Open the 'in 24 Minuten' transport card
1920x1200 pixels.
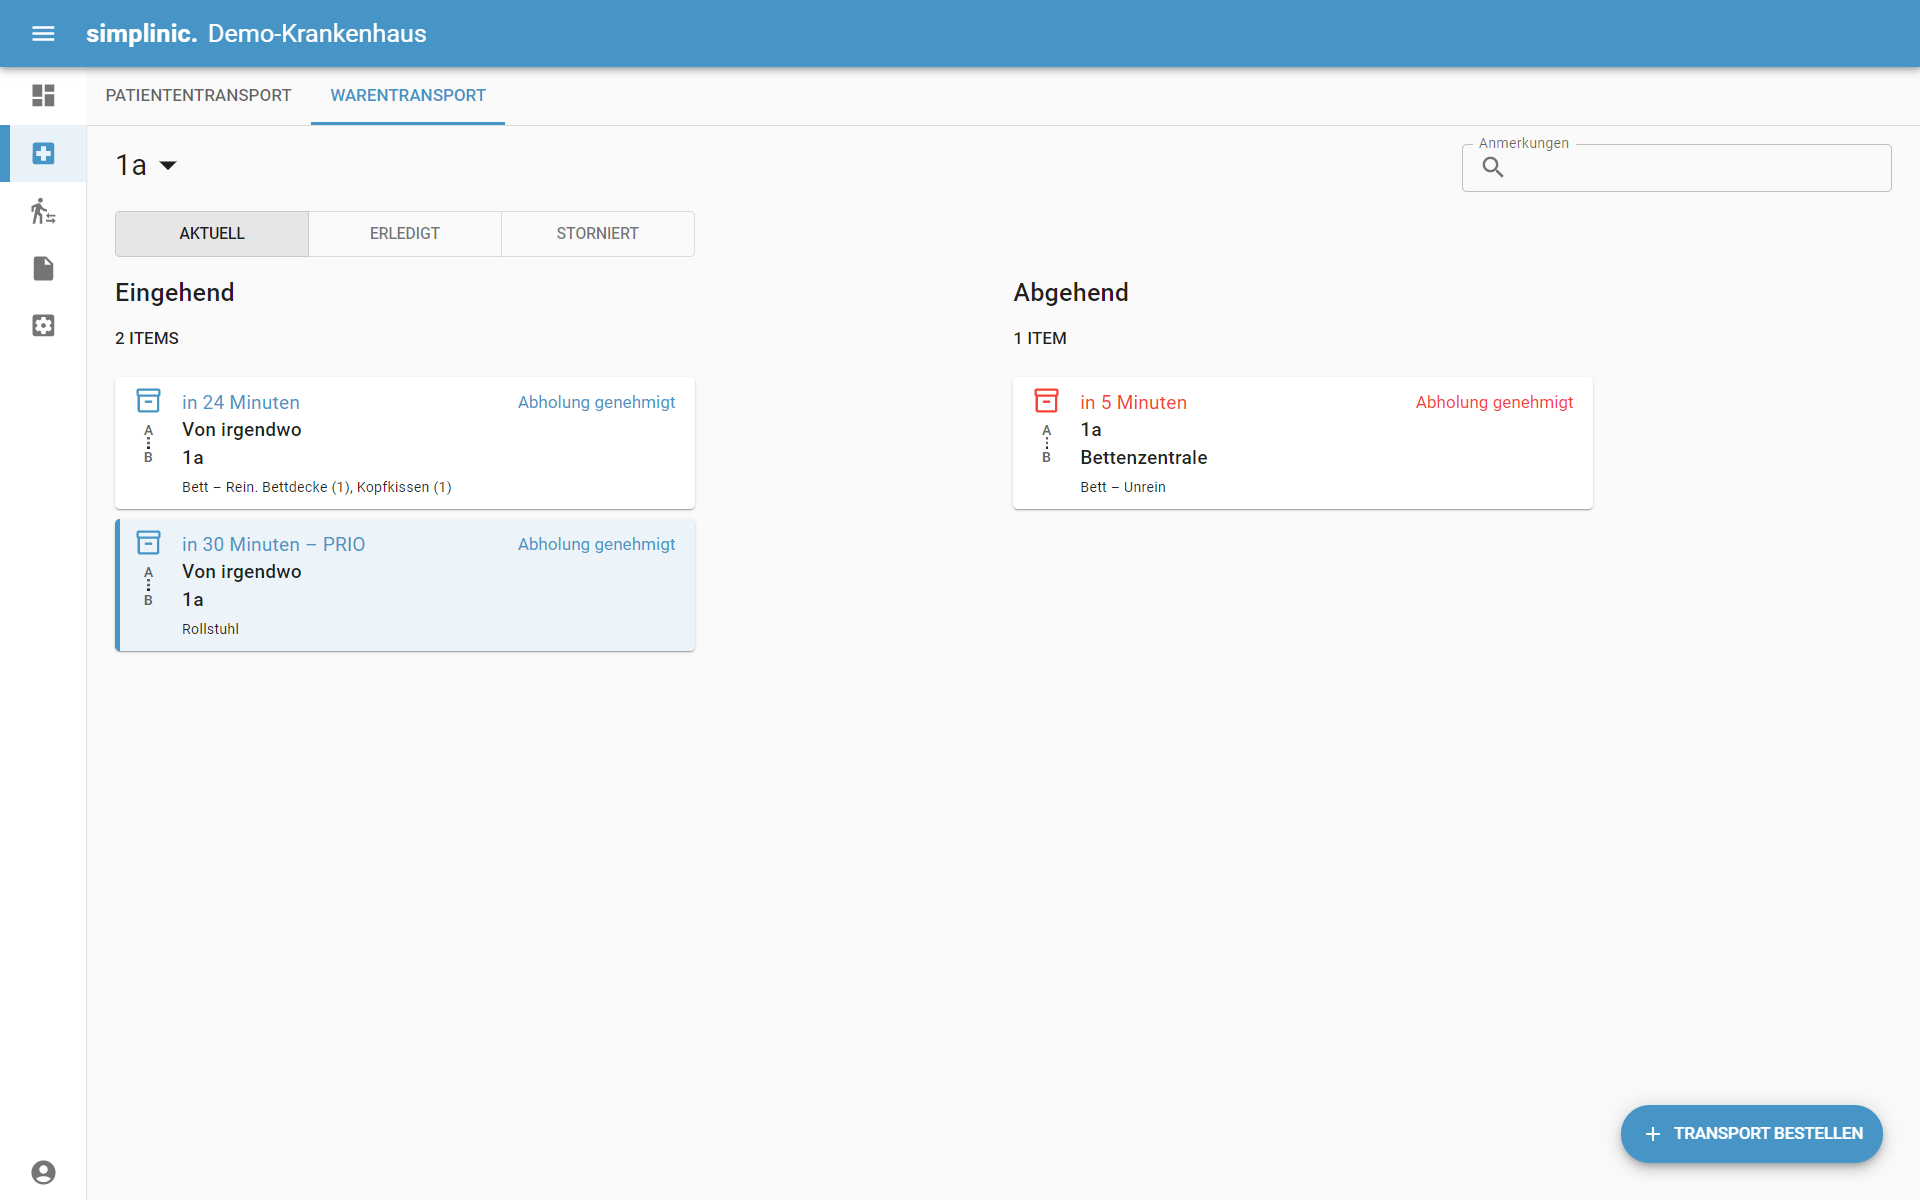404,443
